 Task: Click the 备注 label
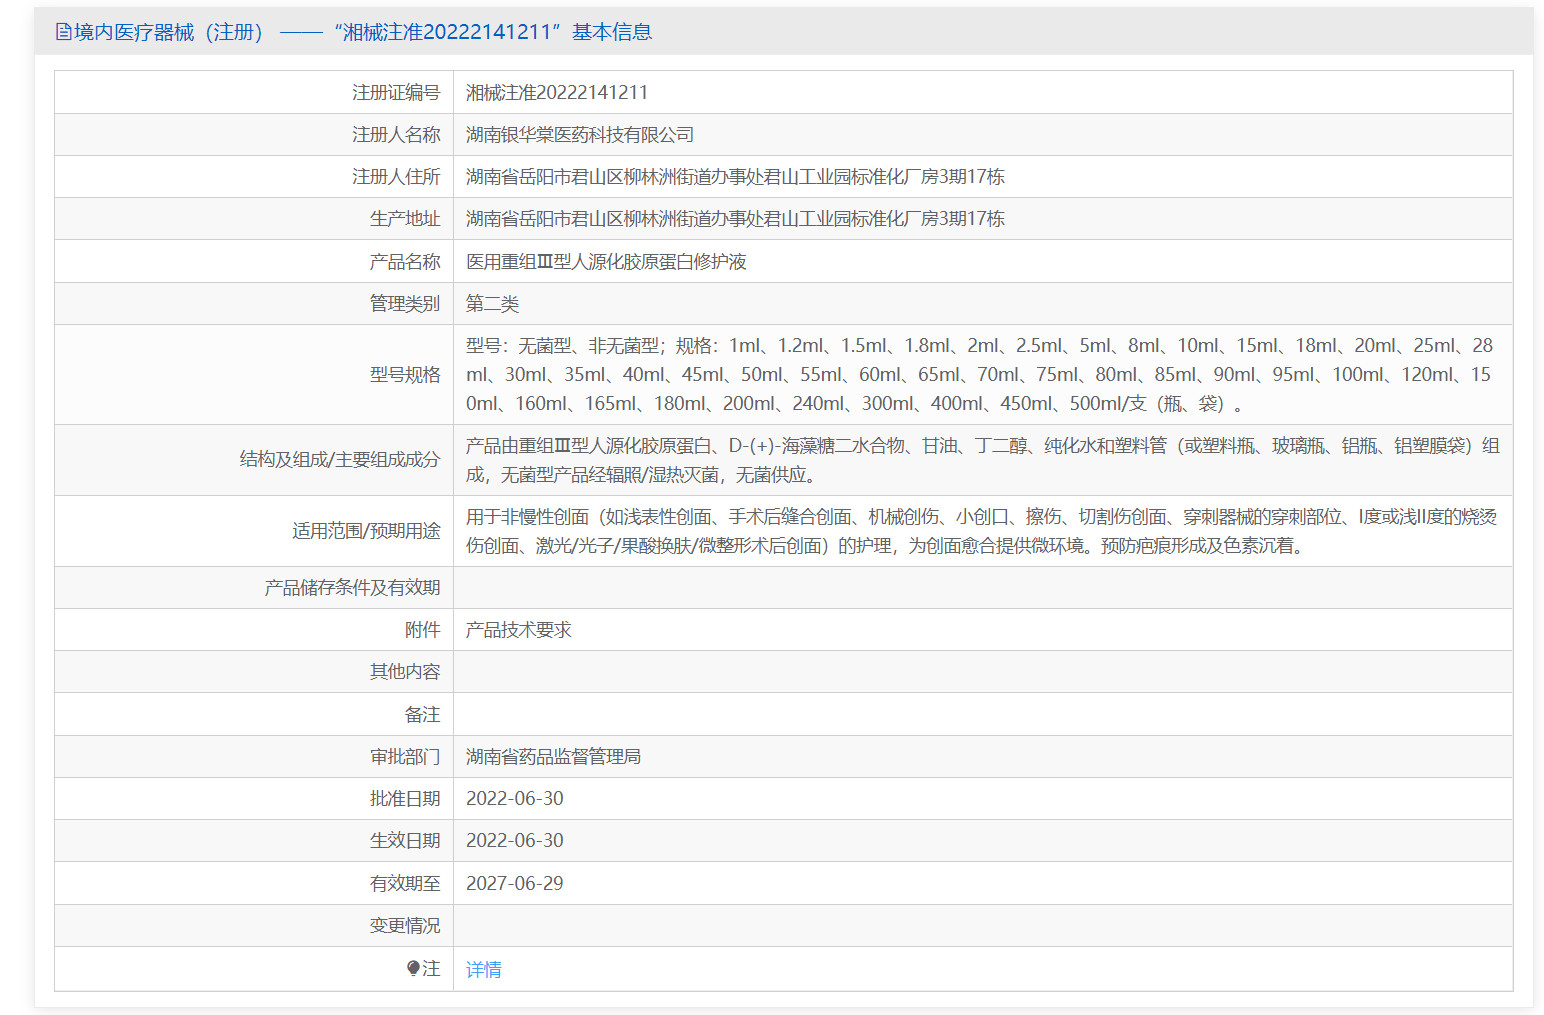[422, 715]
